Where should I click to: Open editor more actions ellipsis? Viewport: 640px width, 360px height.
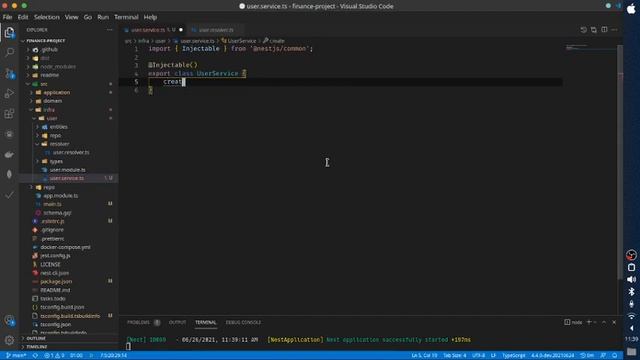point(614,30)
